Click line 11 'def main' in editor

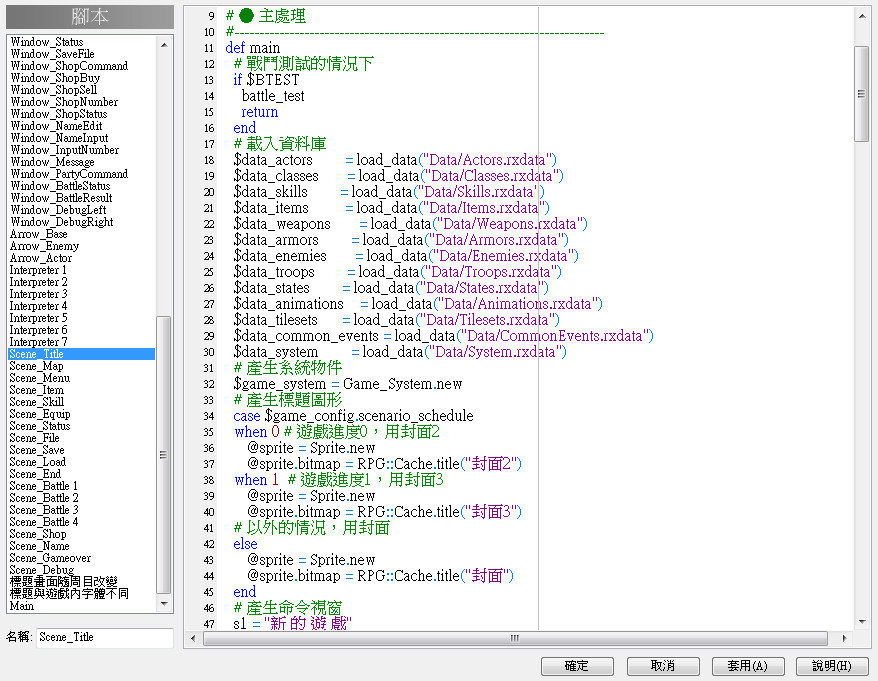pyautogui.click(x=253, y=48)
